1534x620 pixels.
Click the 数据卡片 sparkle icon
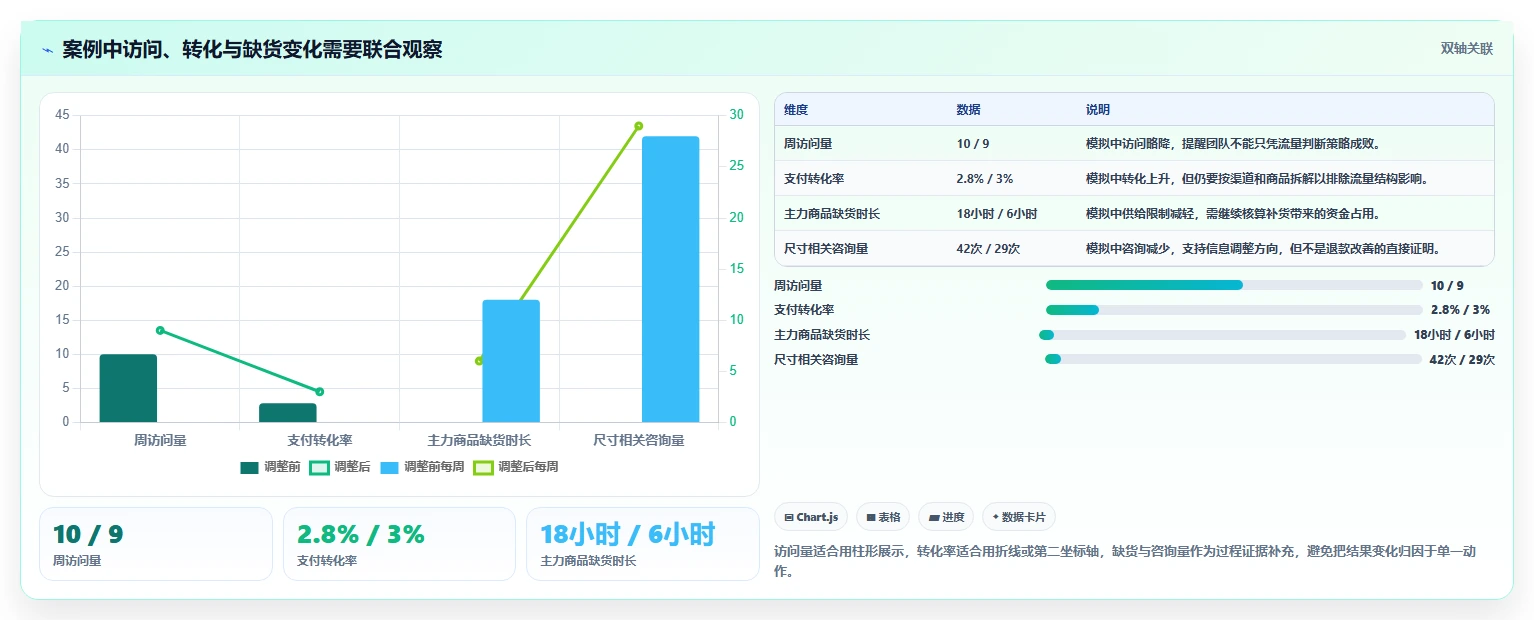pos(995,518)
